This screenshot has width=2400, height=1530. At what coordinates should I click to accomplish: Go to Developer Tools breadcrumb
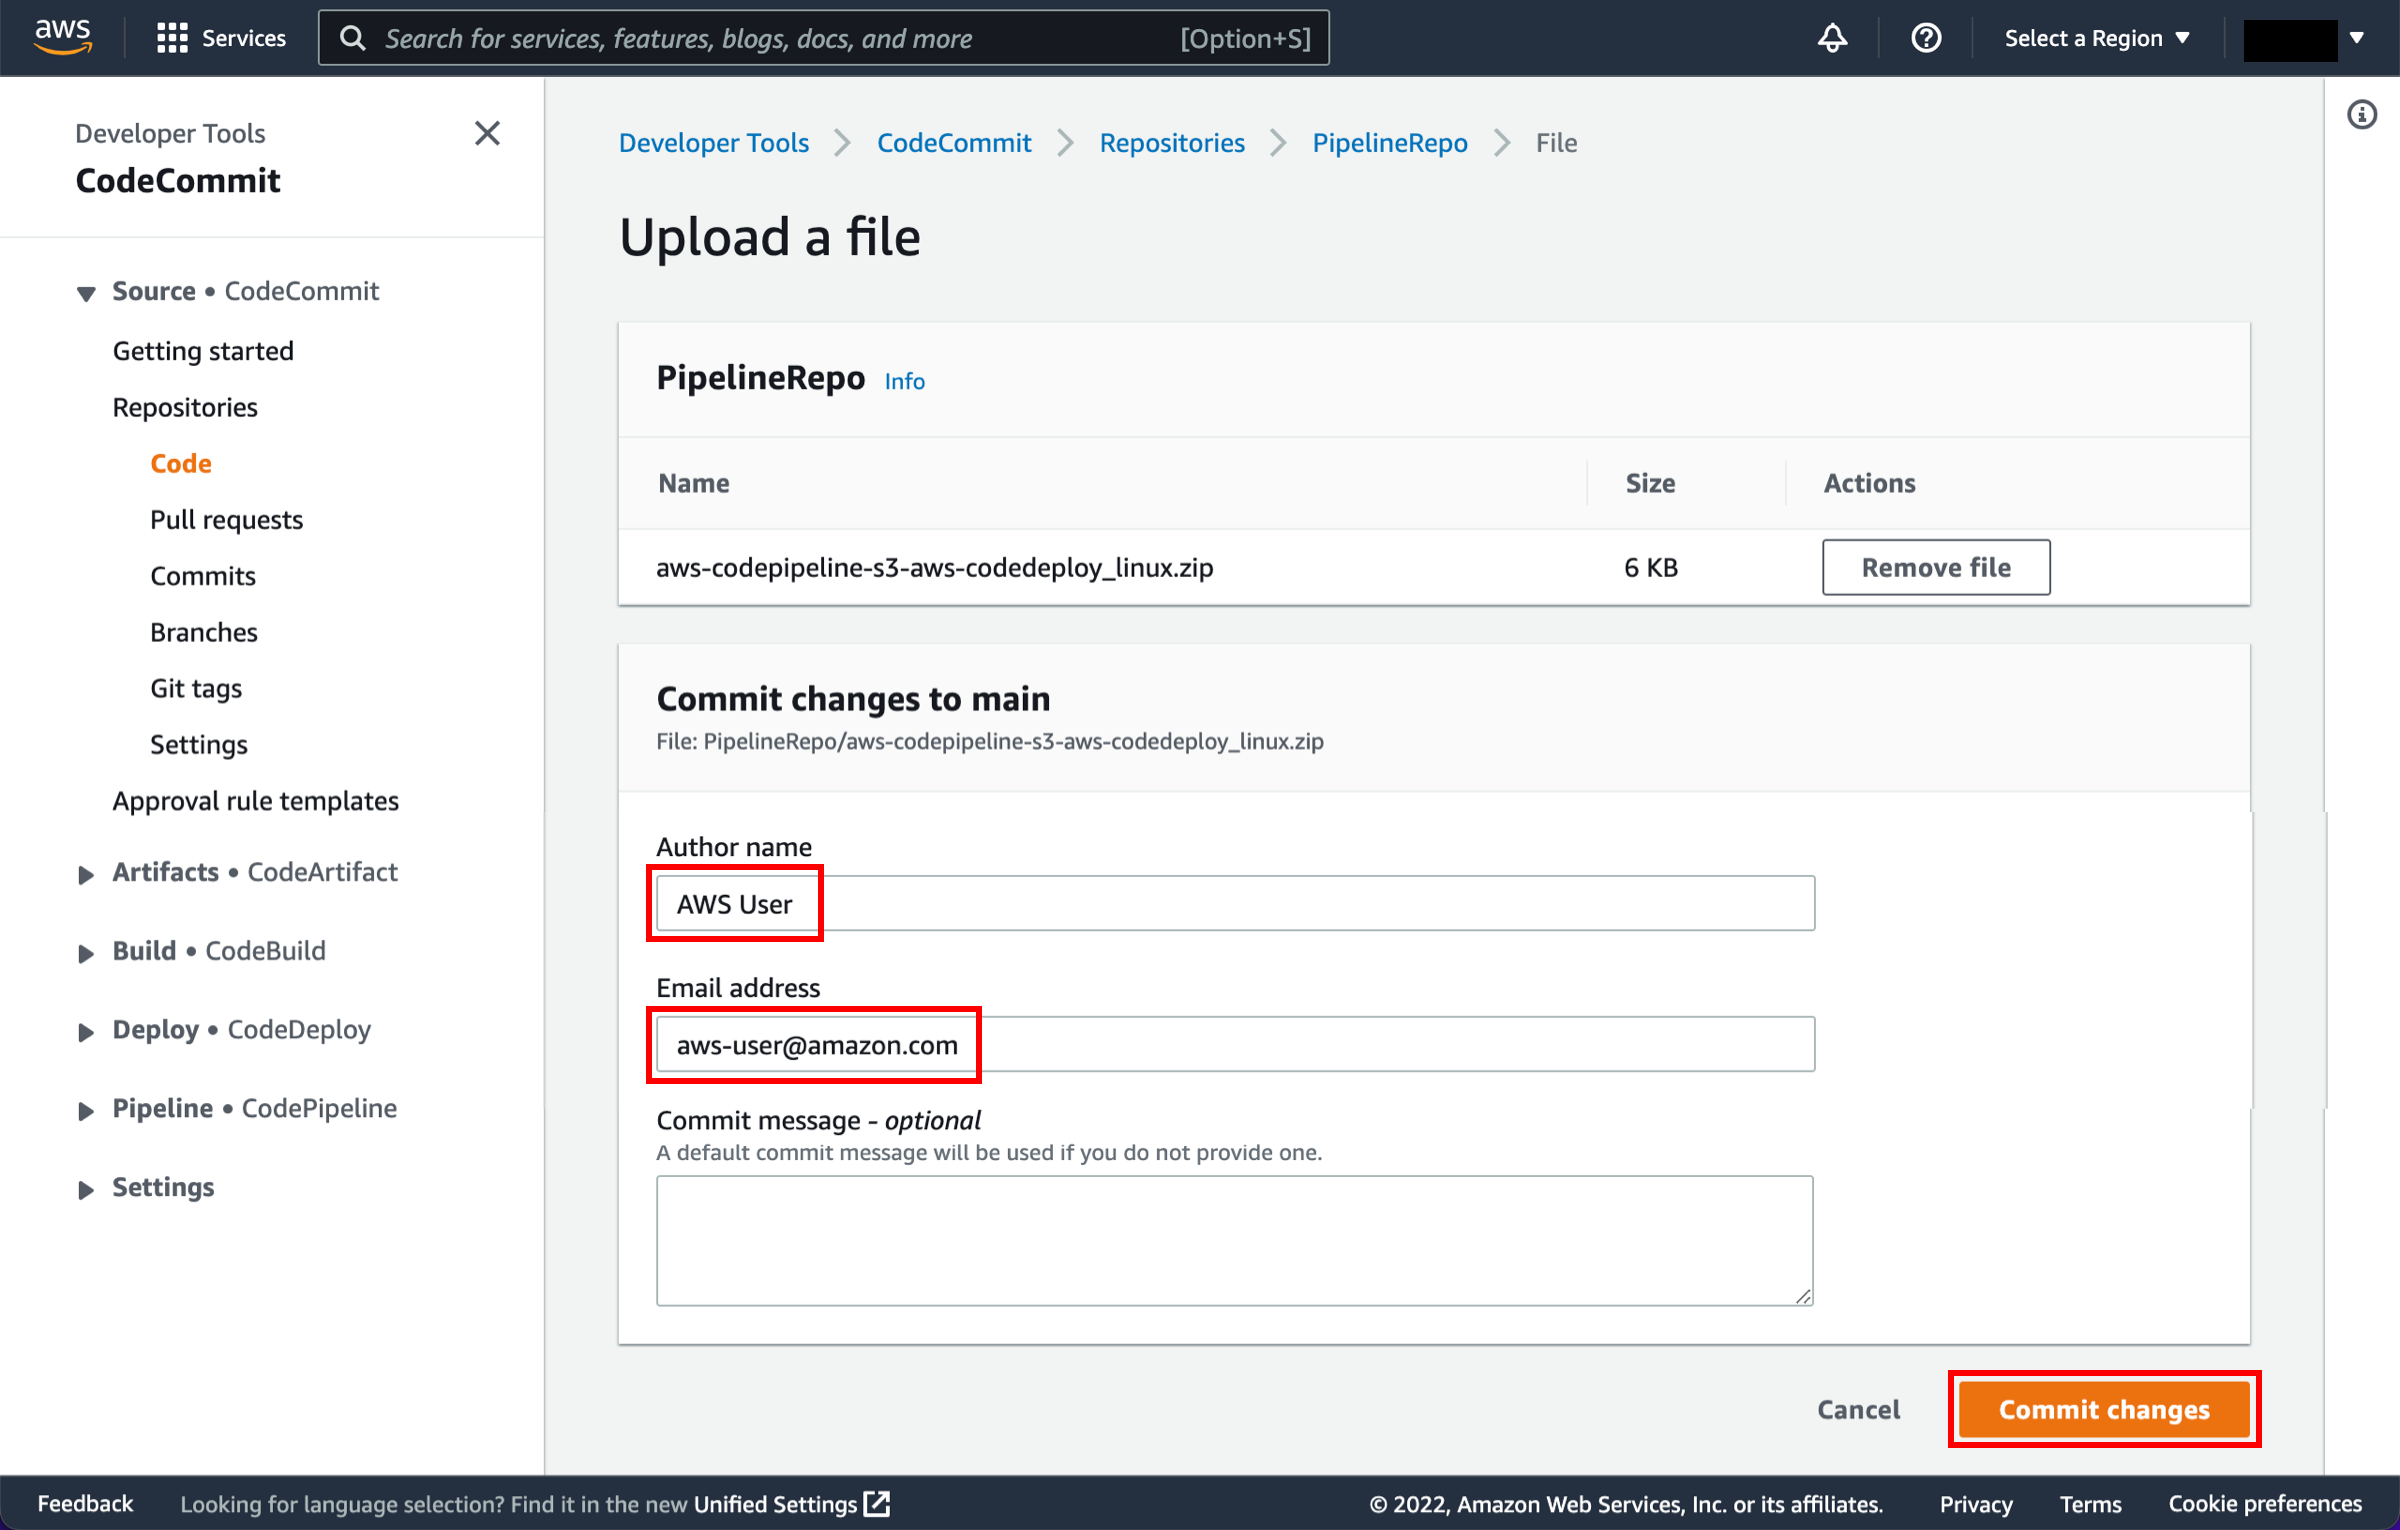(x=714, y=142)
